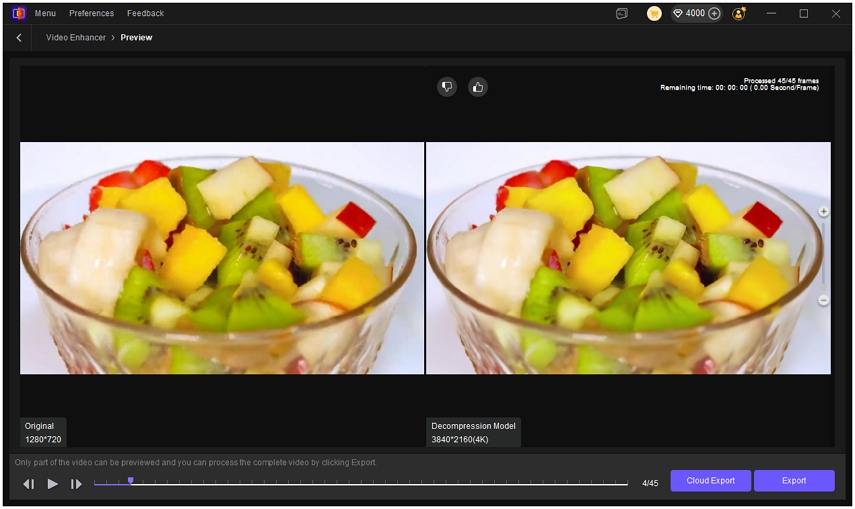Play the preview video
855x509 pixels.
52,484
